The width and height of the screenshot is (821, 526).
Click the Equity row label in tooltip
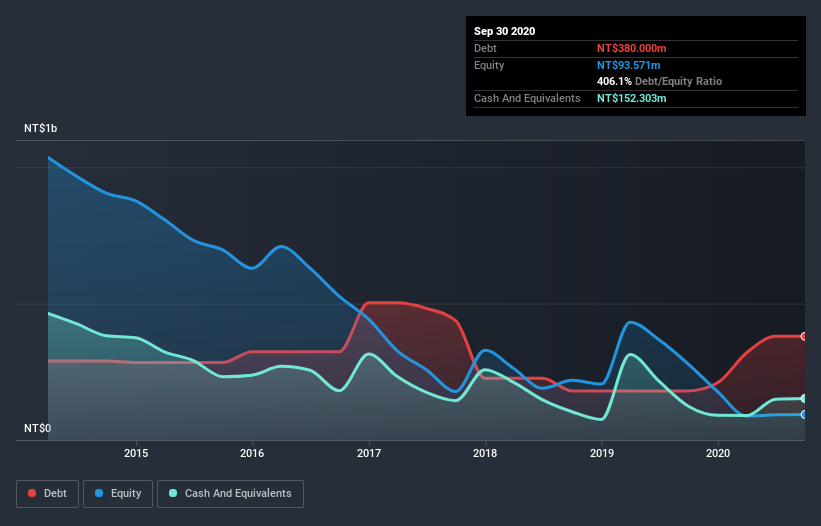pyautogui.click(x=489, y=65)
